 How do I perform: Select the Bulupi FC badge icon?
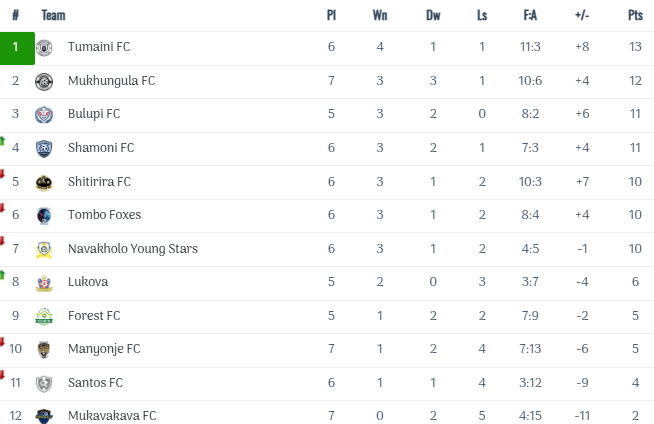(x=44, y=115)
